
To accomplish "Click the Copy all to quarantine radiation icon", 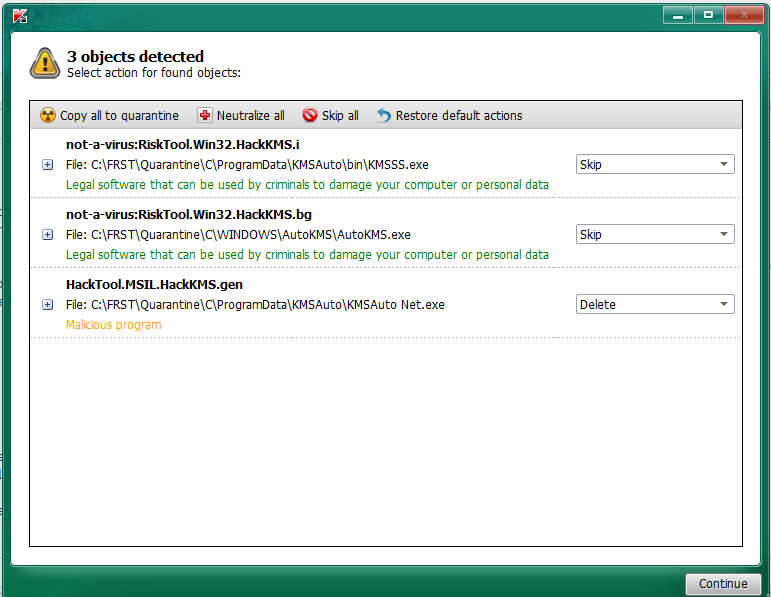I will [48, 116].
